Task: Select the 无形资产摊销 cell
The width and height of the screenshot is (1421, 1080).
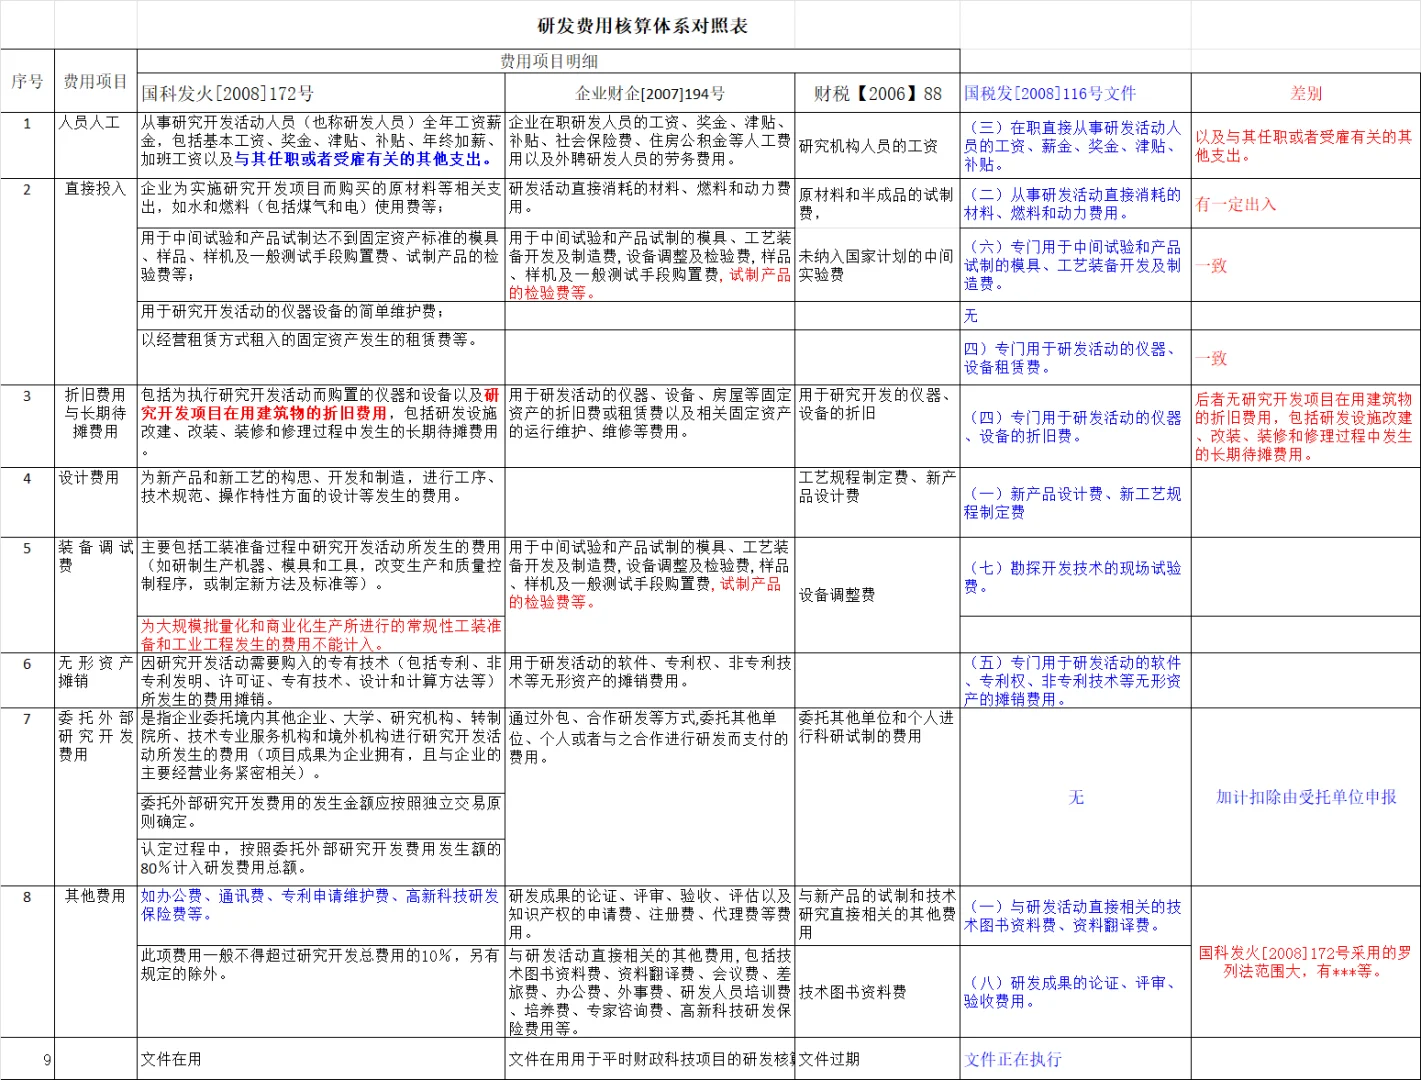Action: (x=95, y=668)
